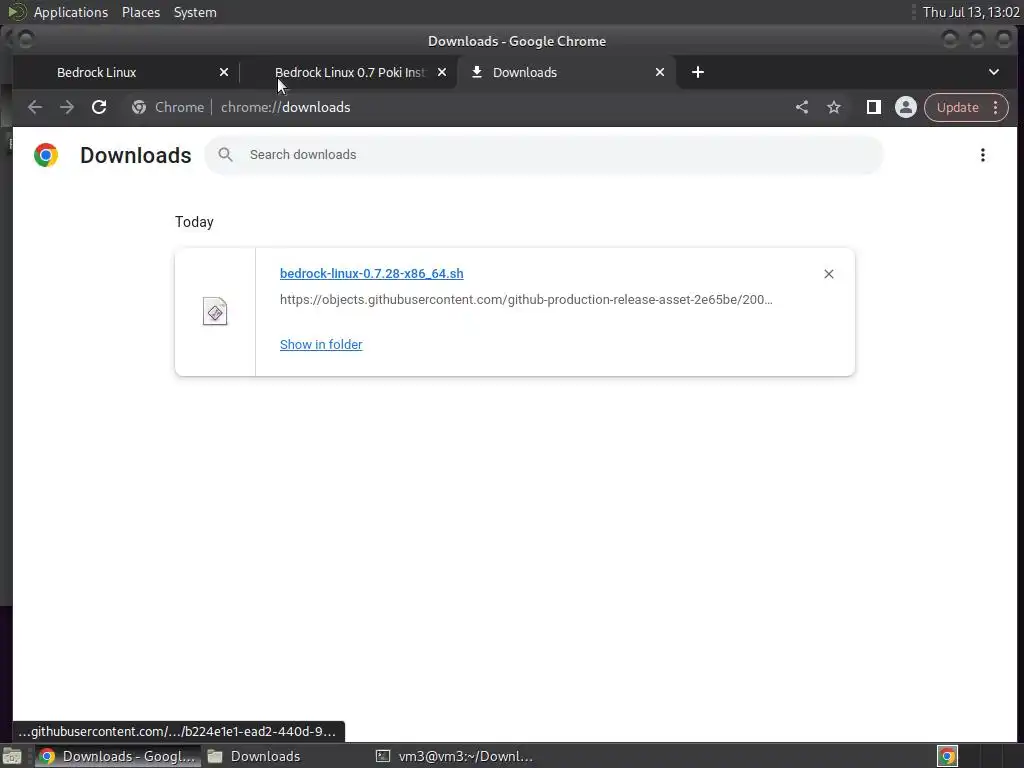Close the Bedrock Linux 0.7 Poki tab

click(x=442, y=72)
